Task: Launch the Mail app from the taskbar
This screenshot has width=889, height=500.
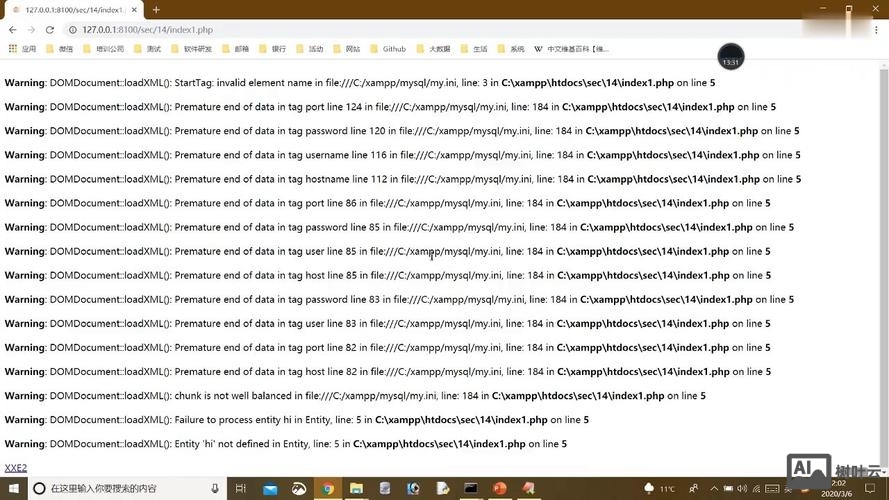Action: (269, 488)
